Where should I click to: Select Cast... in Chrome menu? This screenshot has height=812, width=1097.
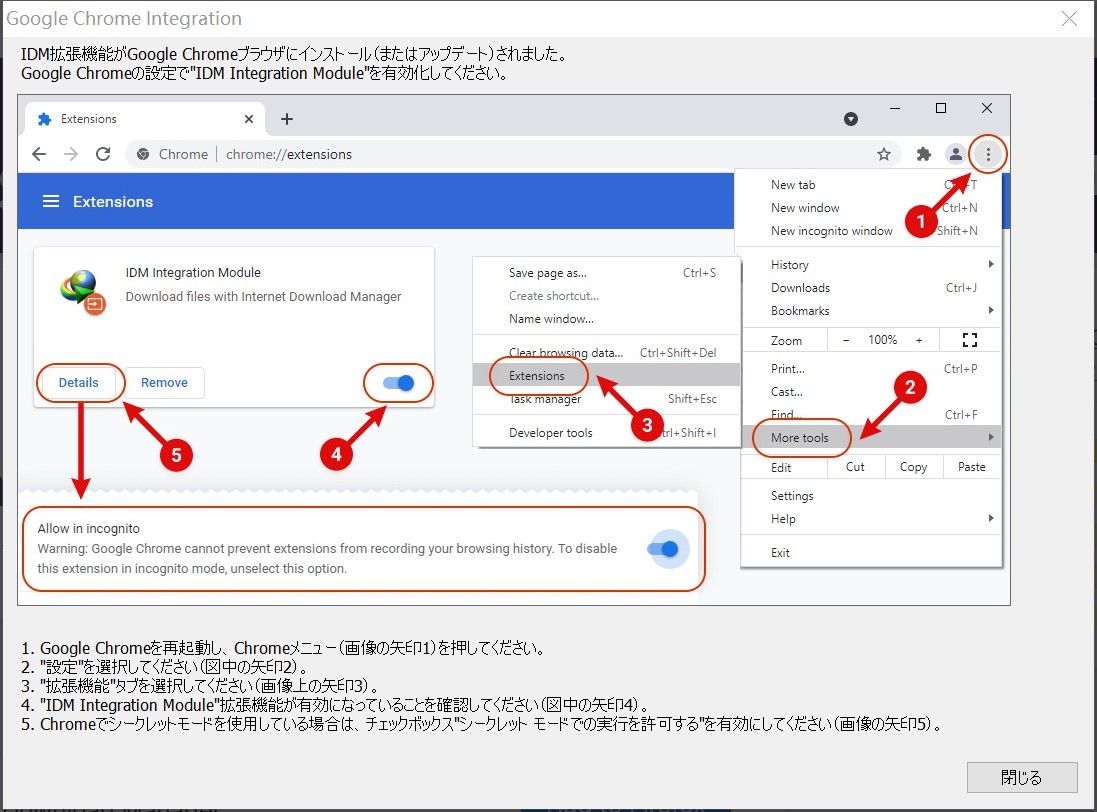coord(786,392)
